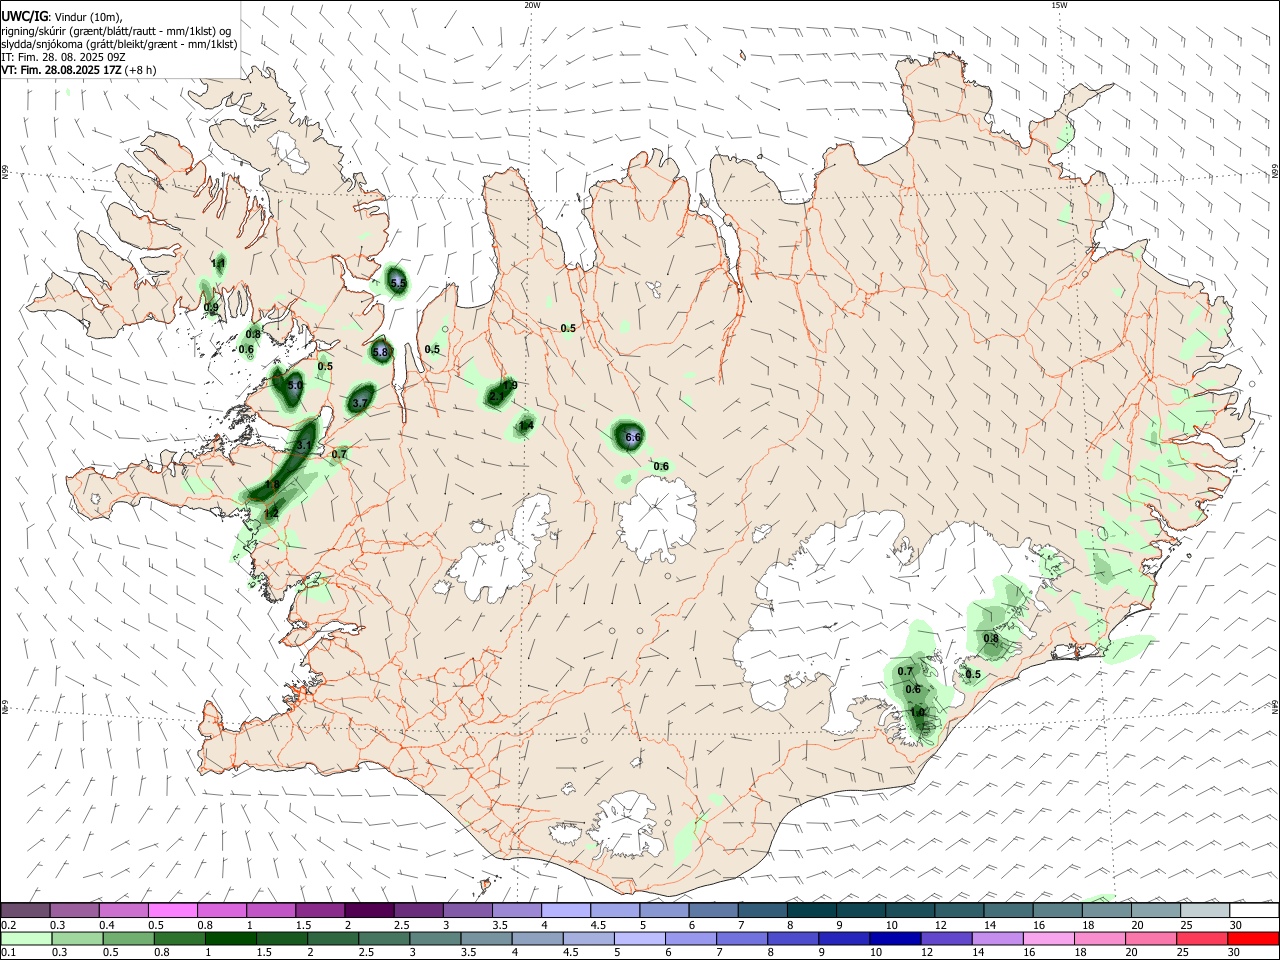
Task: Click the bright red swatch right of 30
Action: point(1253,938)
